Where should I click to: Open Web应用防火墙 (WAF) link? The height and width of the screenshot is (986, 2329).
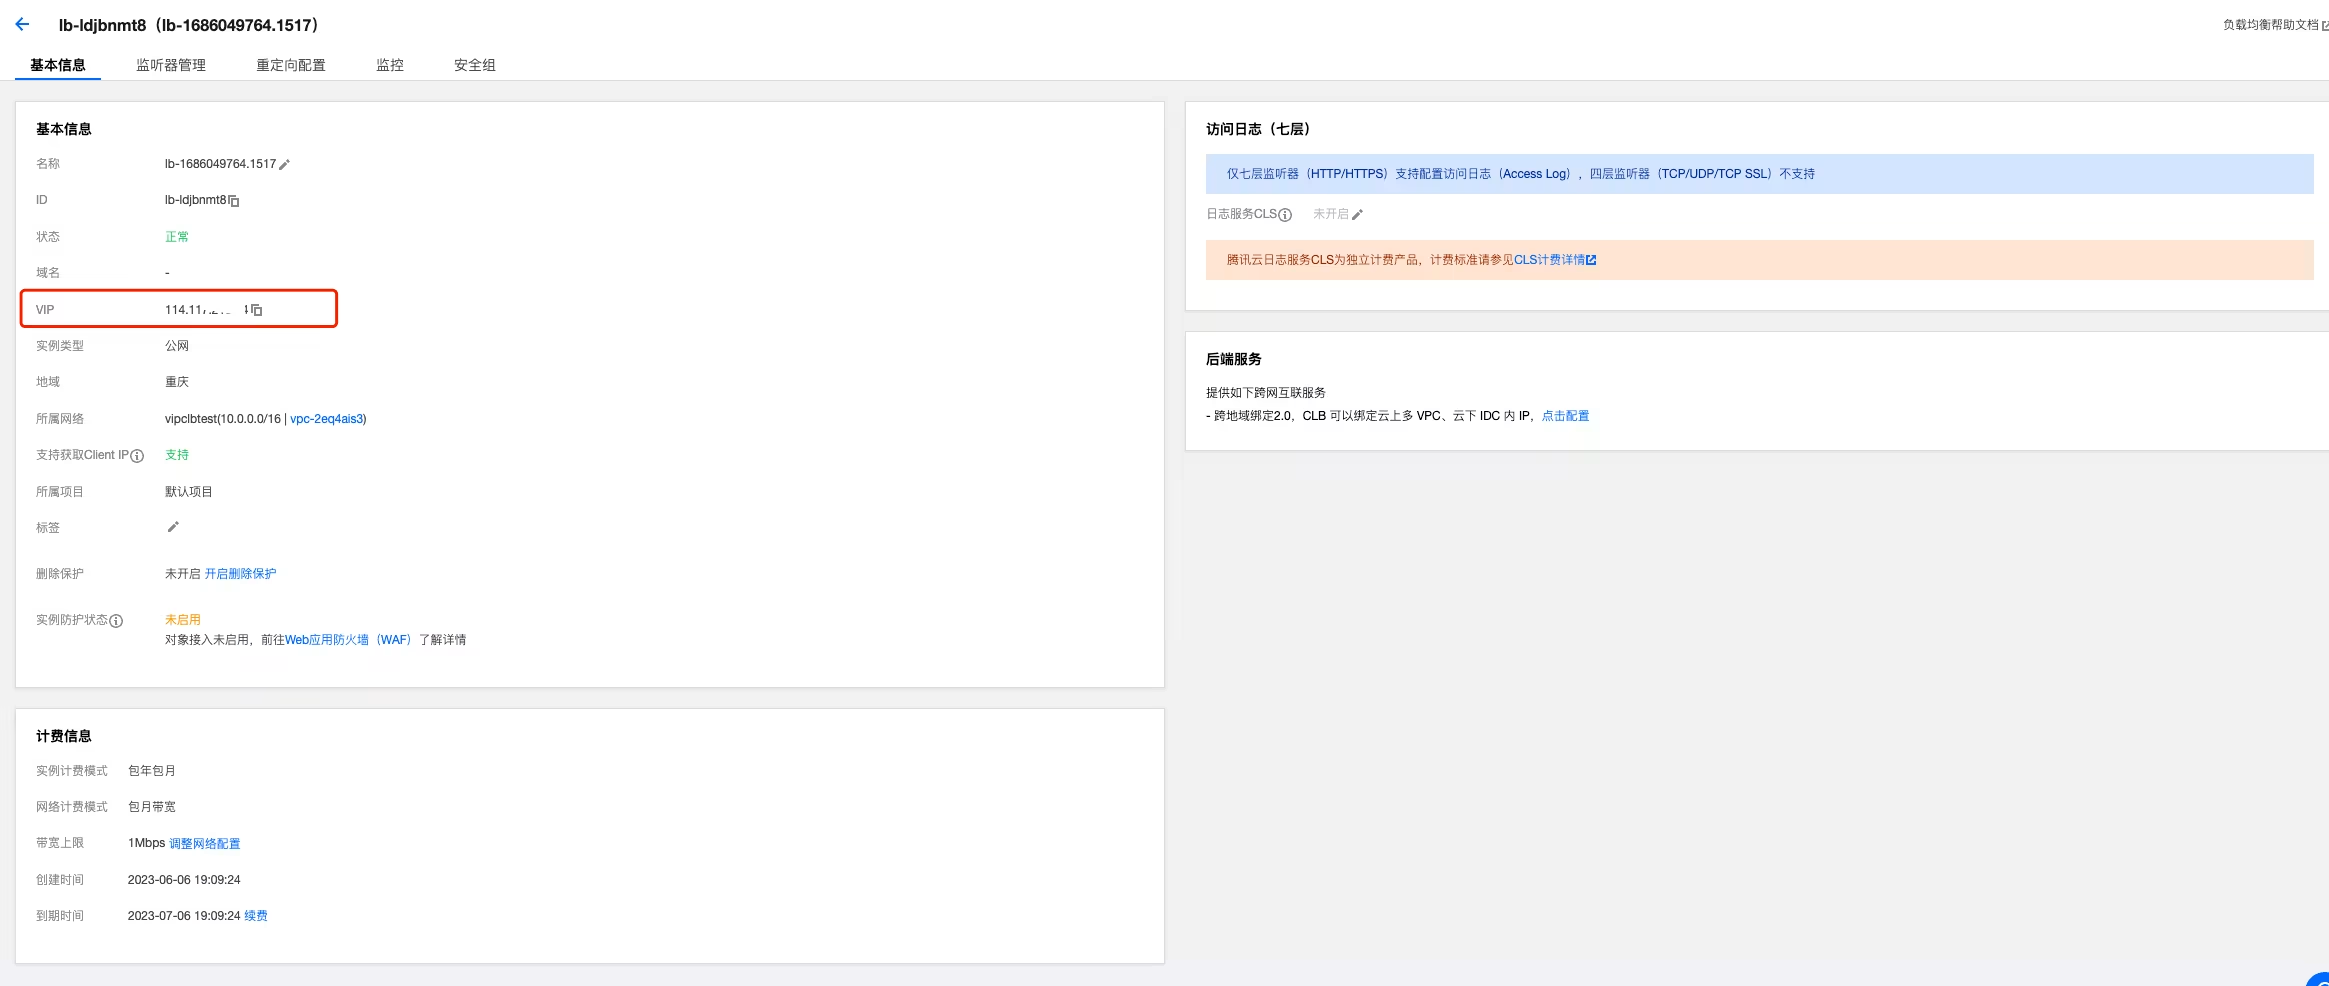348,640
